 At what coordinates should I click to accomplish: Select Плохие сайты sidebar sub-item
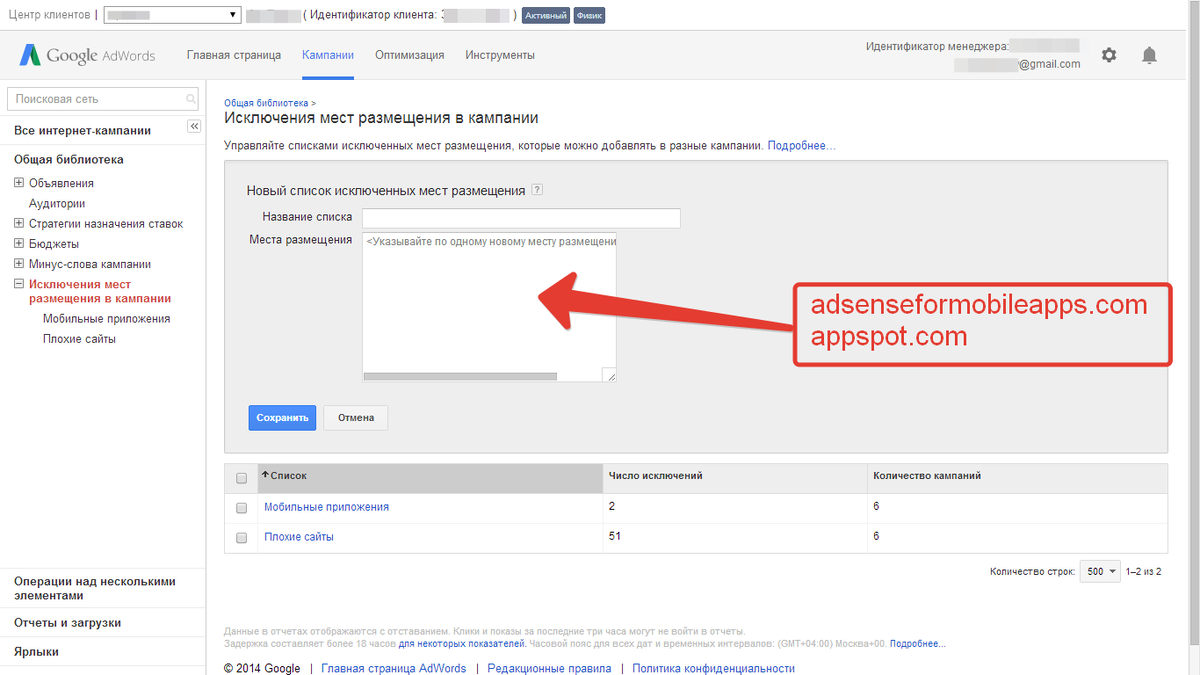pyautogui.click(x=79, y=339)
